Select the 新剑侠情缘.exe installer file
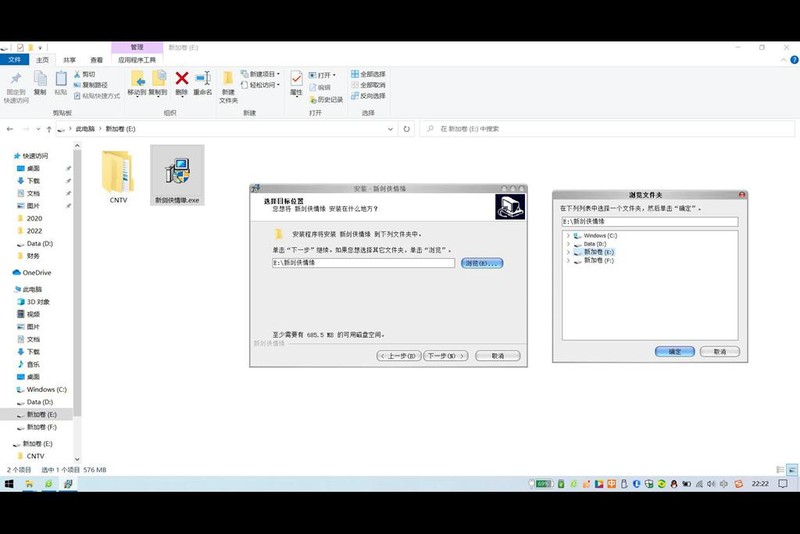 (x=177, y=175)
